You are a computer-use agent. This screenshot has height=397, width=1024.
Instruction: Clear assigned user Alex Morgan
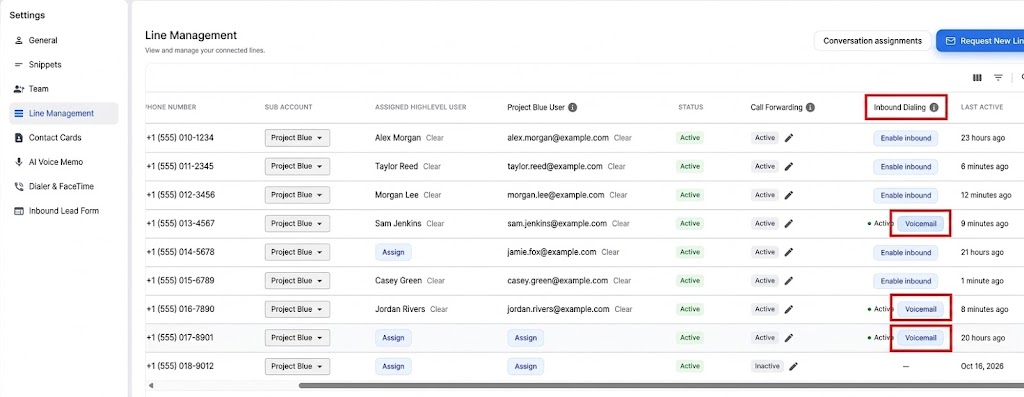(435, 138)
